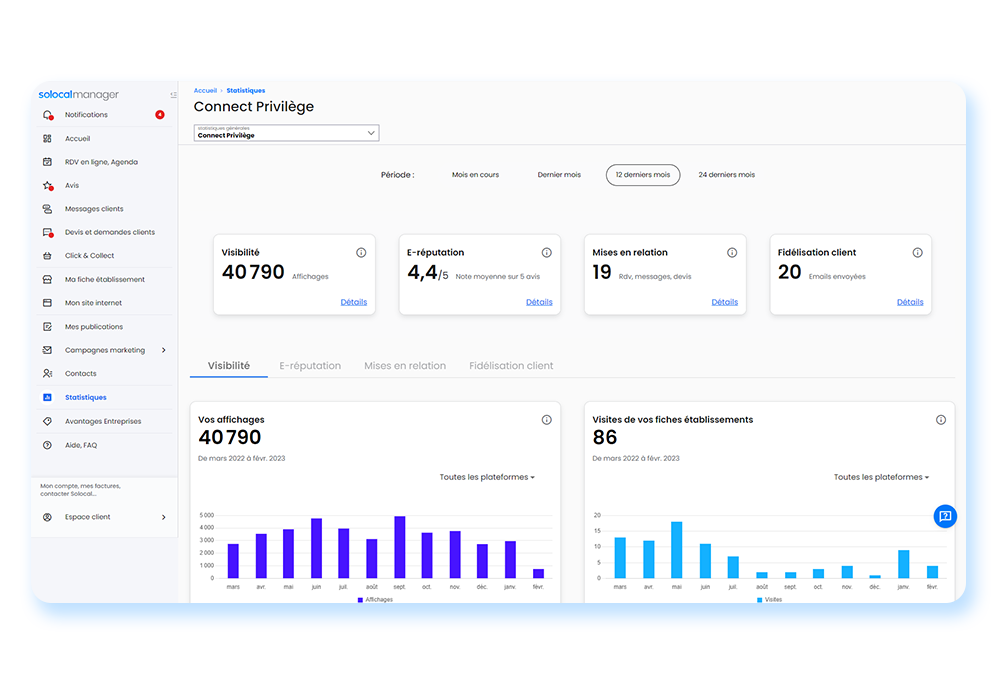
Task: Click the Accueil grid icon
Action: (47, 138)
